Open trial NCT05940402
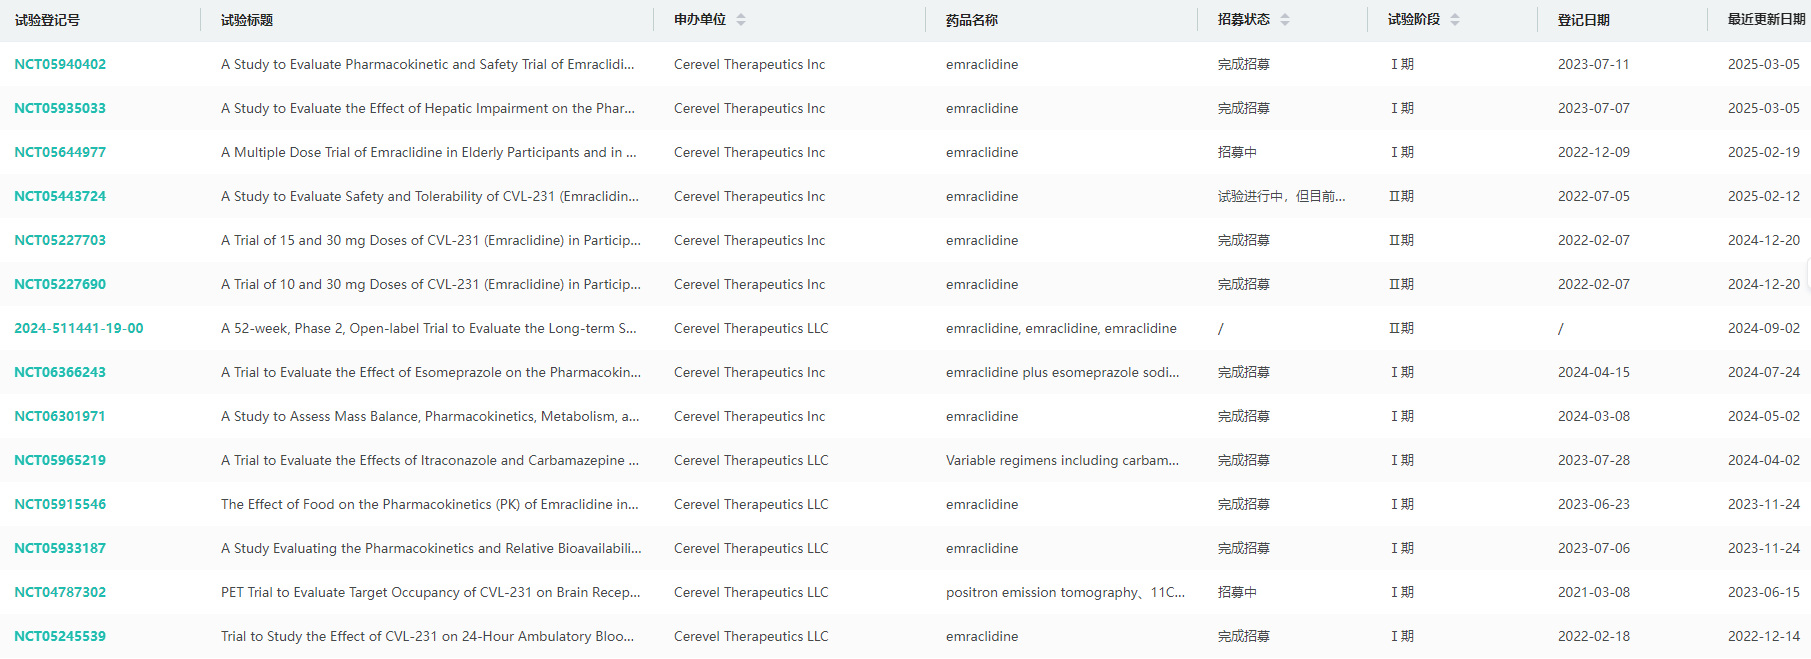Image resolution: width=1811 pixels, height=659 pixels. coord(60,64)
